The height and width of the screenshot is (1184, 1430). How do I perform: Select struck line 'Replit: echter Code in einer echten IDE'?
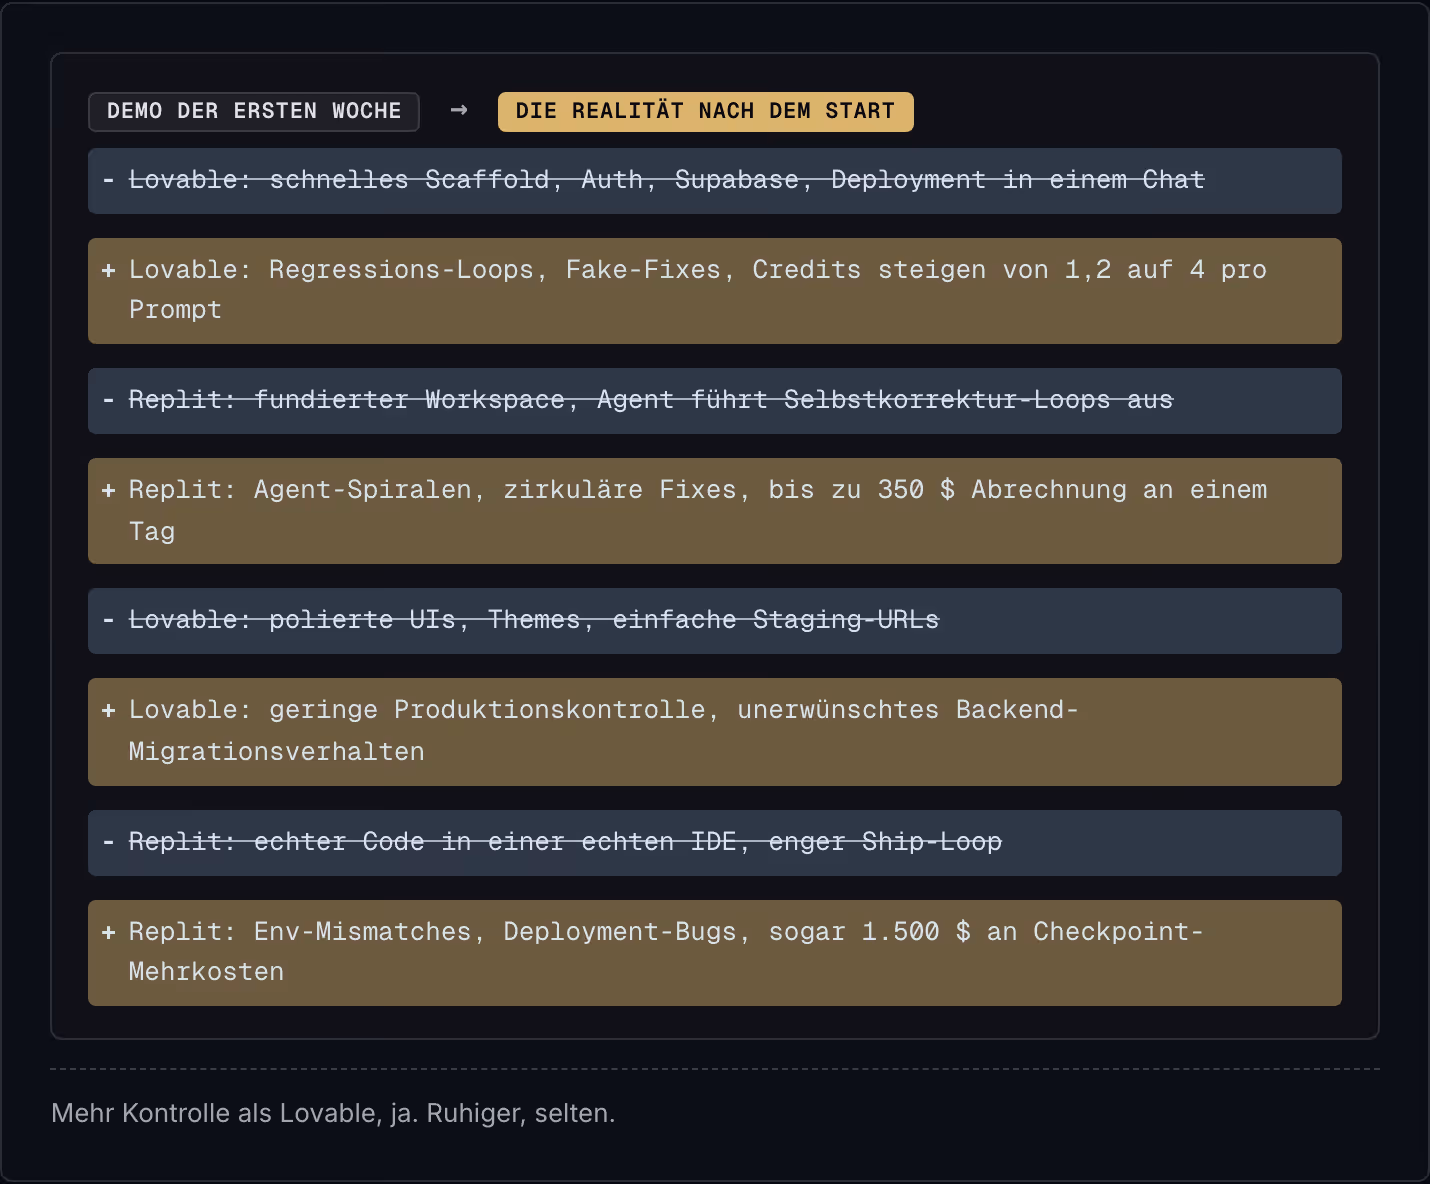click(715, 843)
